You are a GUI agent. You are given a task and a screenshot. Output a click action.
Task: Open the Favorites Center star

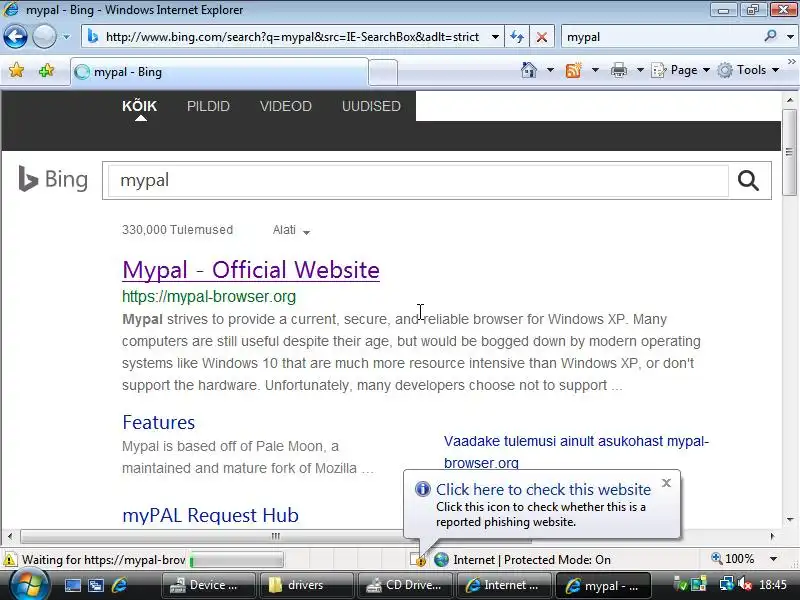pyautogui.click(x=16, y=70)
